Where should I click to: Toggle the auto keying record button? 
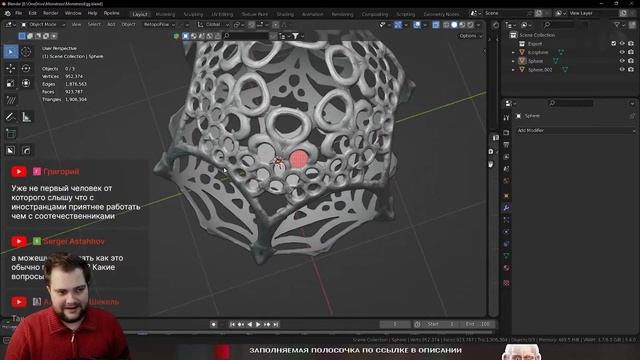pyautogui.click(x=213, y=324)
